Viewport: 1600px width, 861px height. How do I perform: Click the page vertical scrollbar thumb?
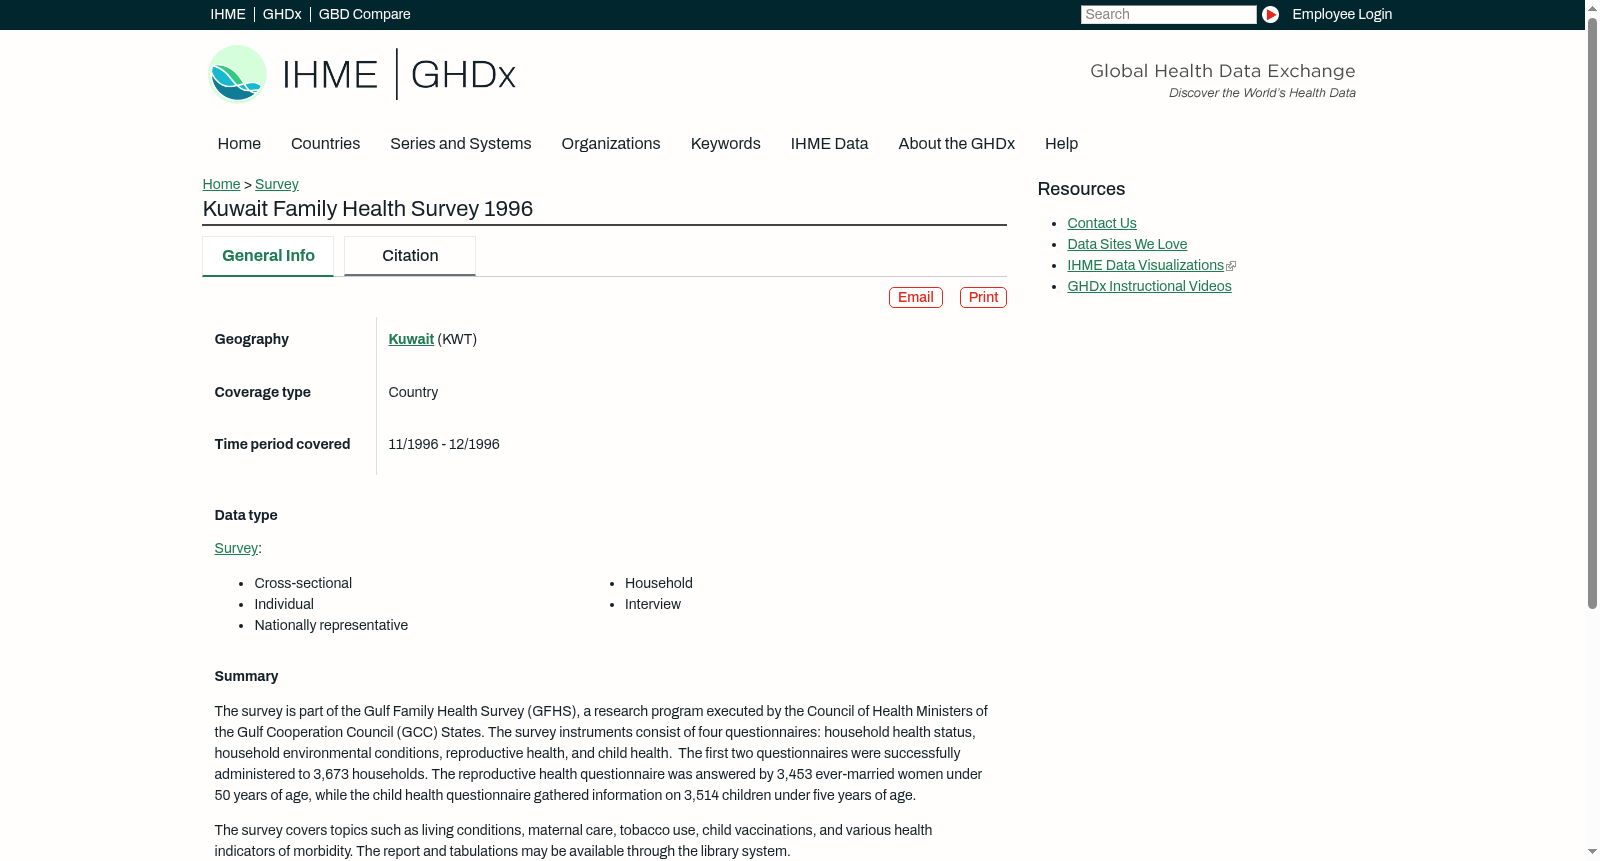1592,314
